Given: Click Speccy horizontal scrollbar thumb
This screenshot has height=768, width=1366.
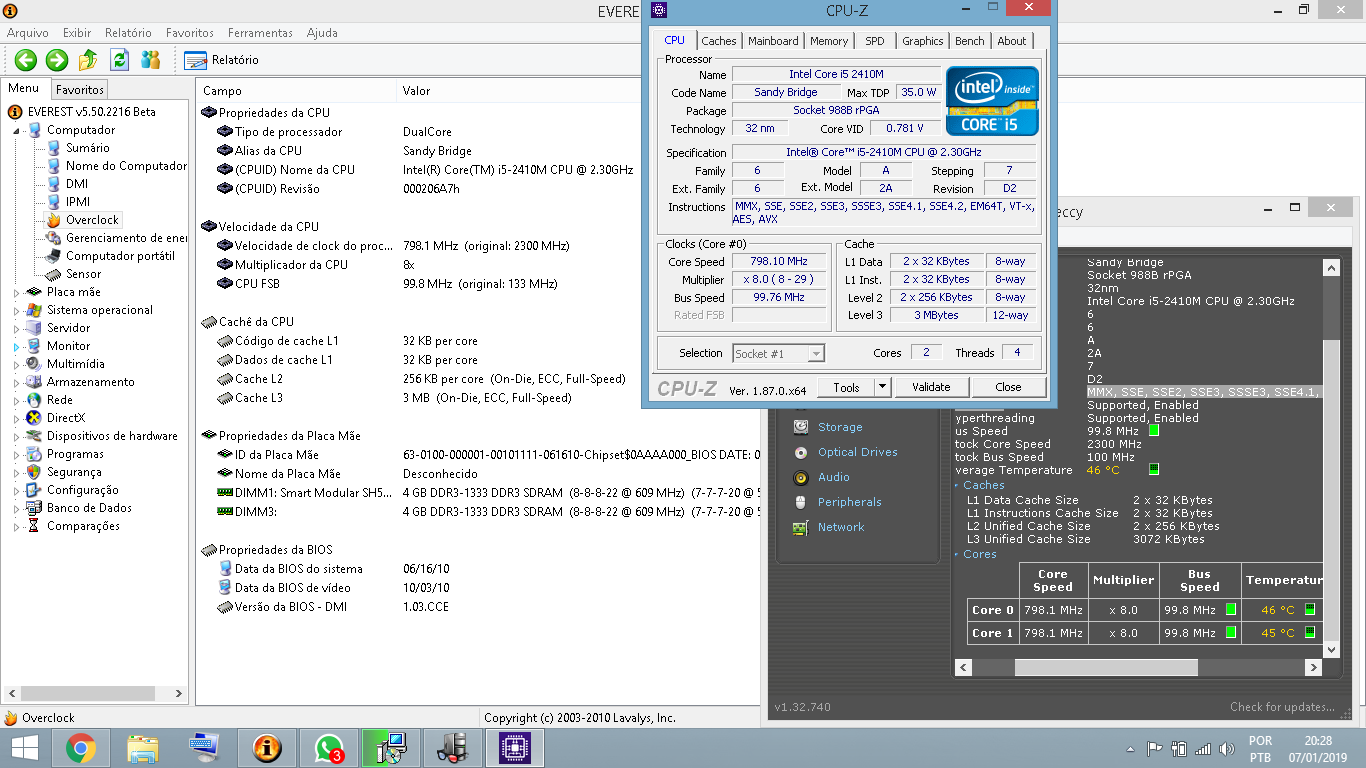Looking at the screenshot, I should 1106,667.
